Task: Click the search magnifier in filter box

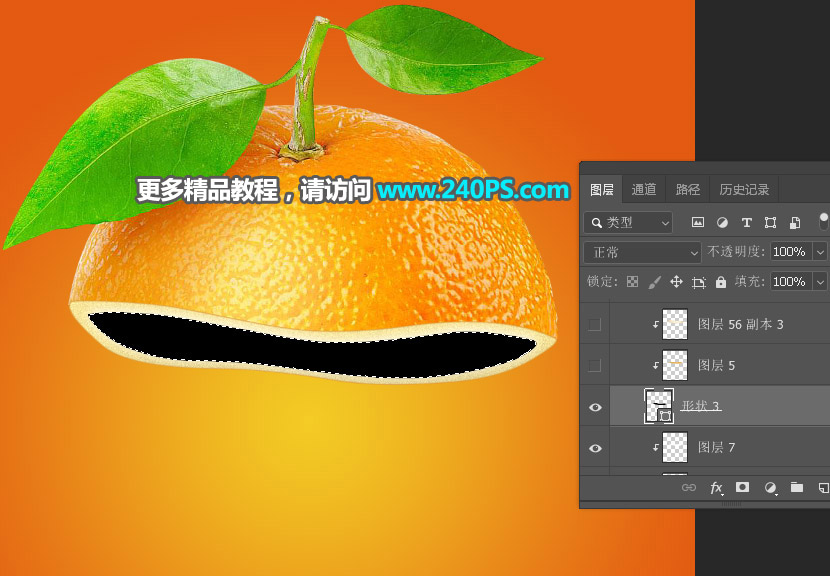Action: click(597, 223)
